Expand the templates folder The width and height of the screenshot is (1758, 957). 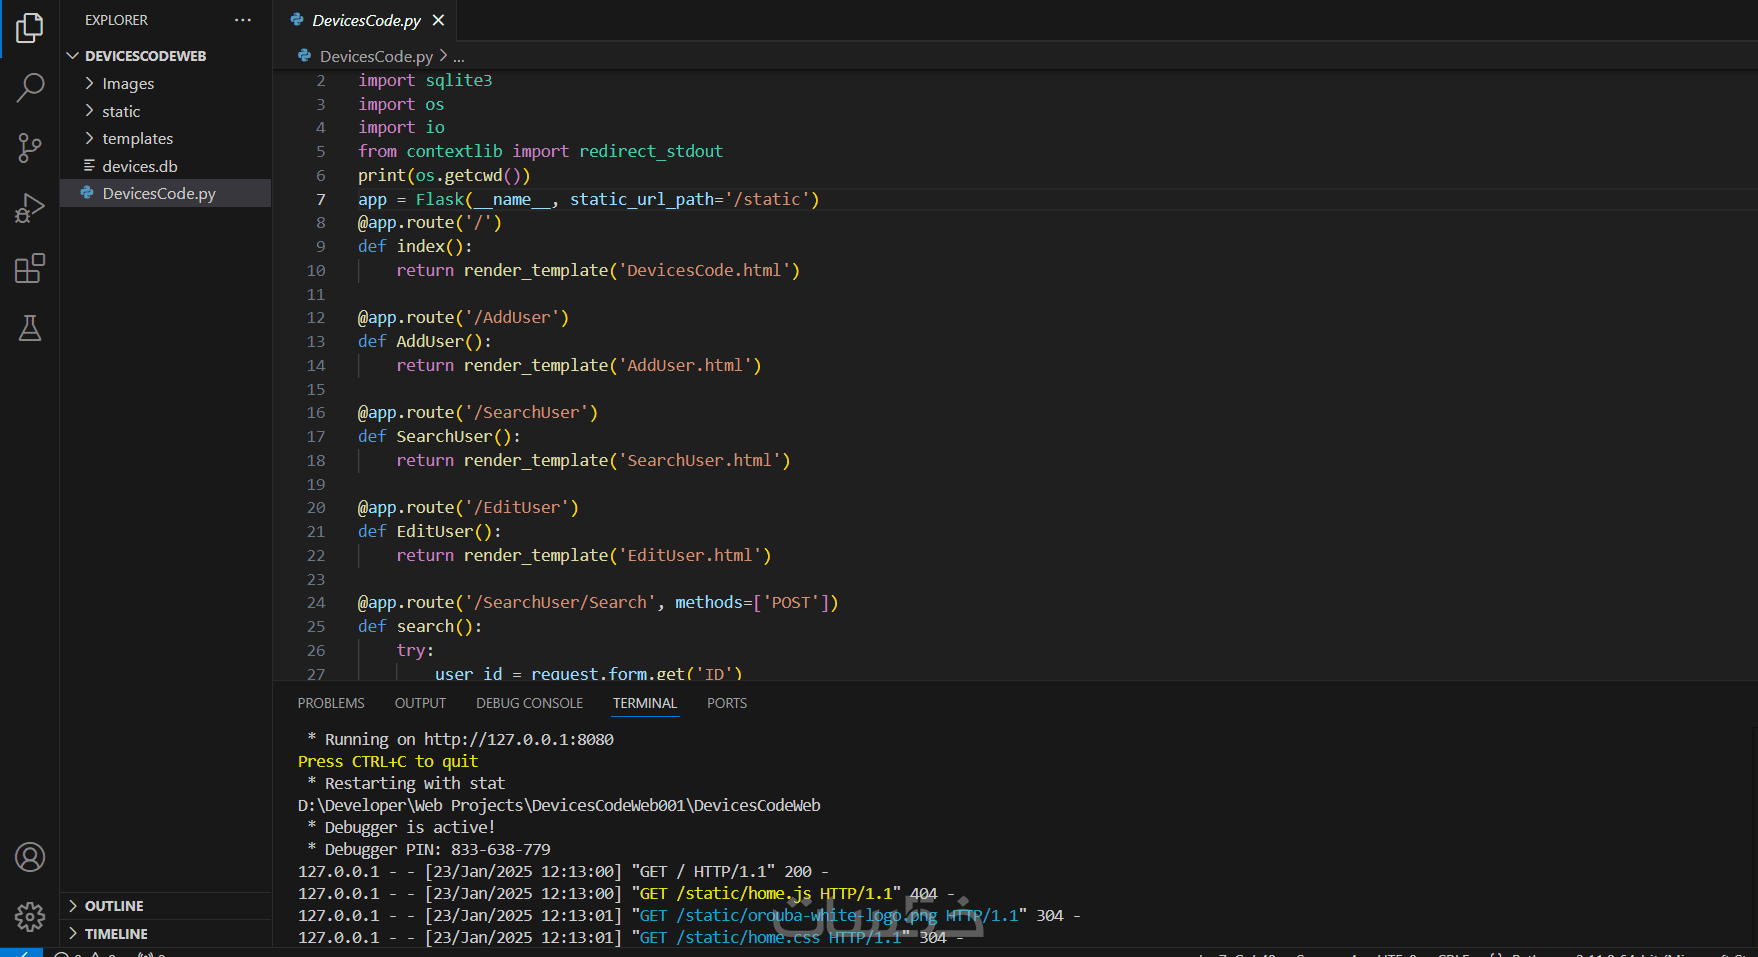pyautogui.click(x=137, y=139)
